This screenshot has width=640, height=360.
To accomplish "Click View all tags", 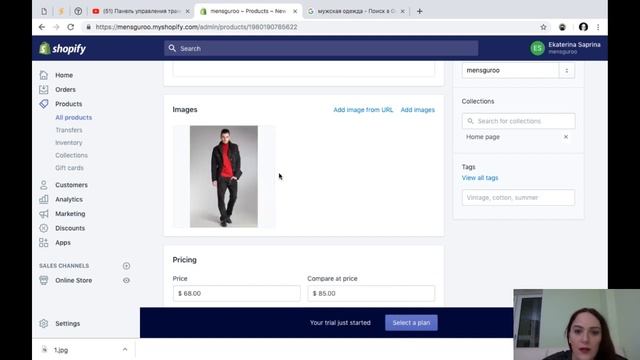I will [480, 178].
